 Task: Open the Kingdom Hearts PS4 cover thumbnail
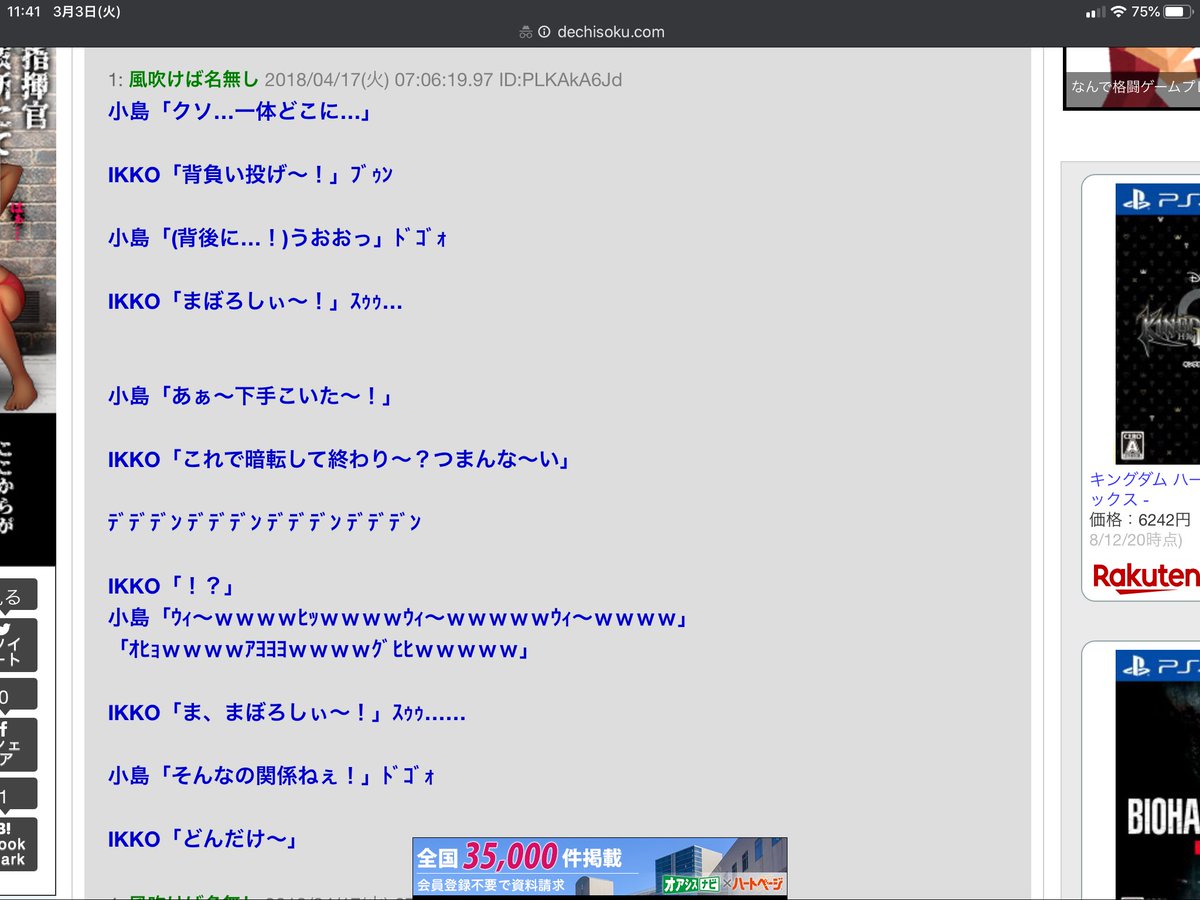(x=1158, y=324)
